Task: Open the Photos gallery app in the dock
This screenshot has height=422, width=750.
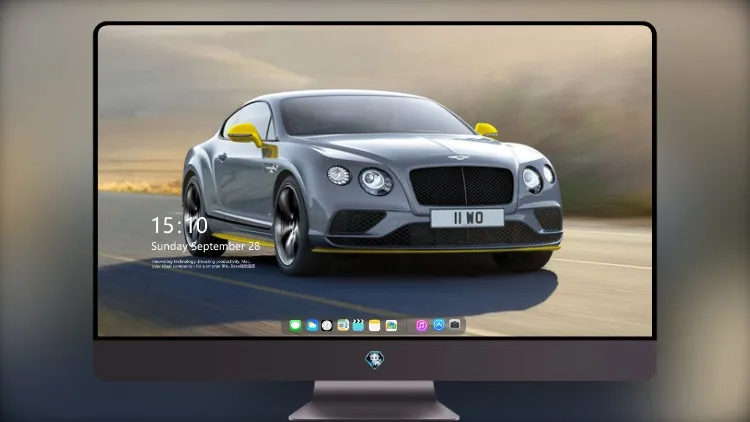Action: [391, 326]
